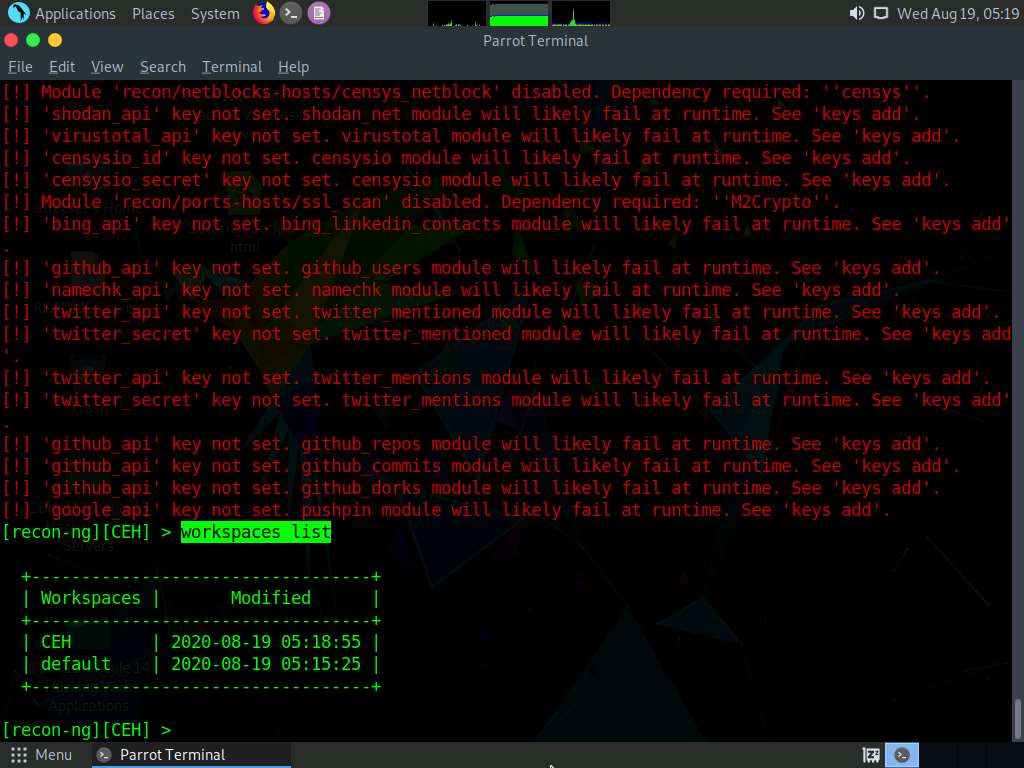Open the Search menu in Parrot Terminal
The image size is (1024, 768).
coord(163,67)
